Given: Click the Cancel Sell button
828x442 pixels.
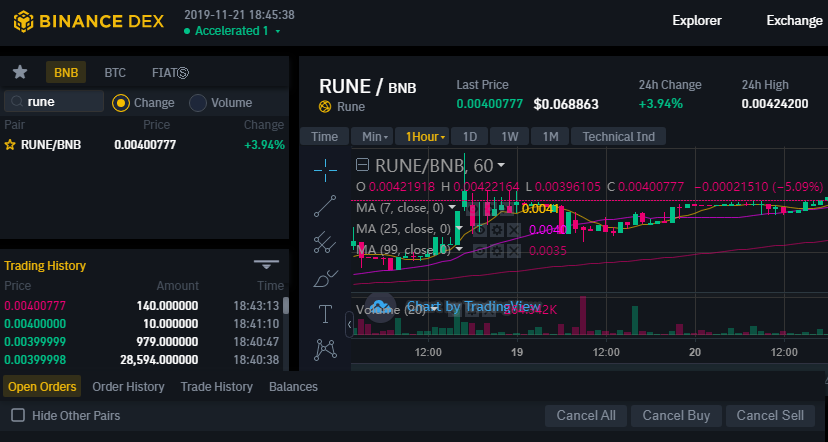Looking at the screenshot, I should (x=770, y=416).
